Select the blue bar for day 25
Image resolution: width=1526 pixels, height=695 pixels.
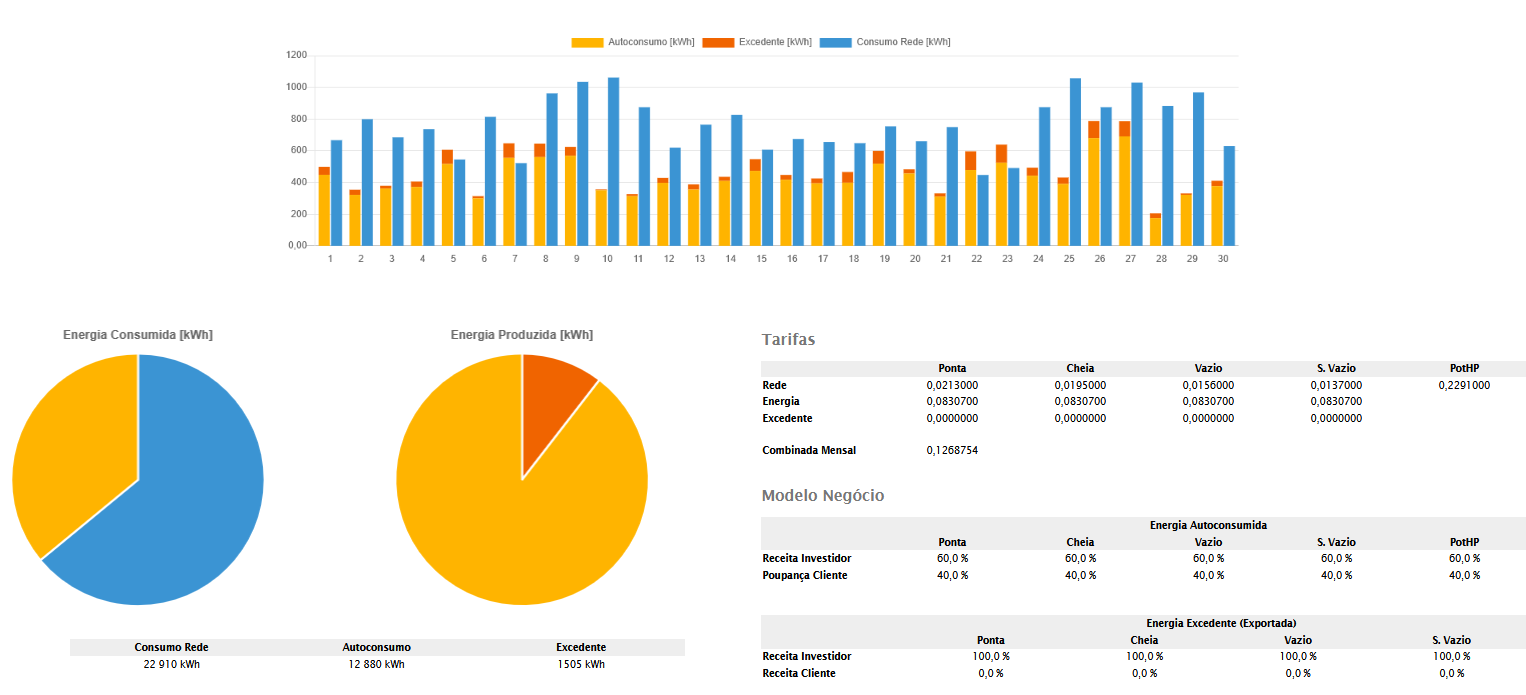1075,162
